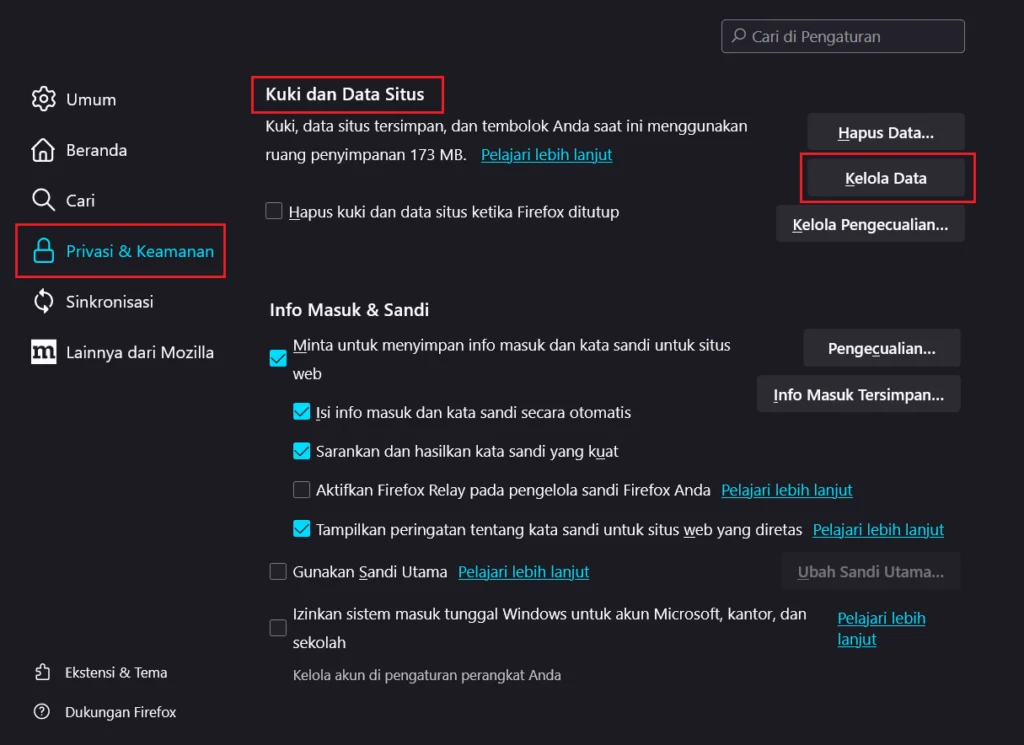Open Info Masuk Tersimpan... button

[x=858, y=394]
